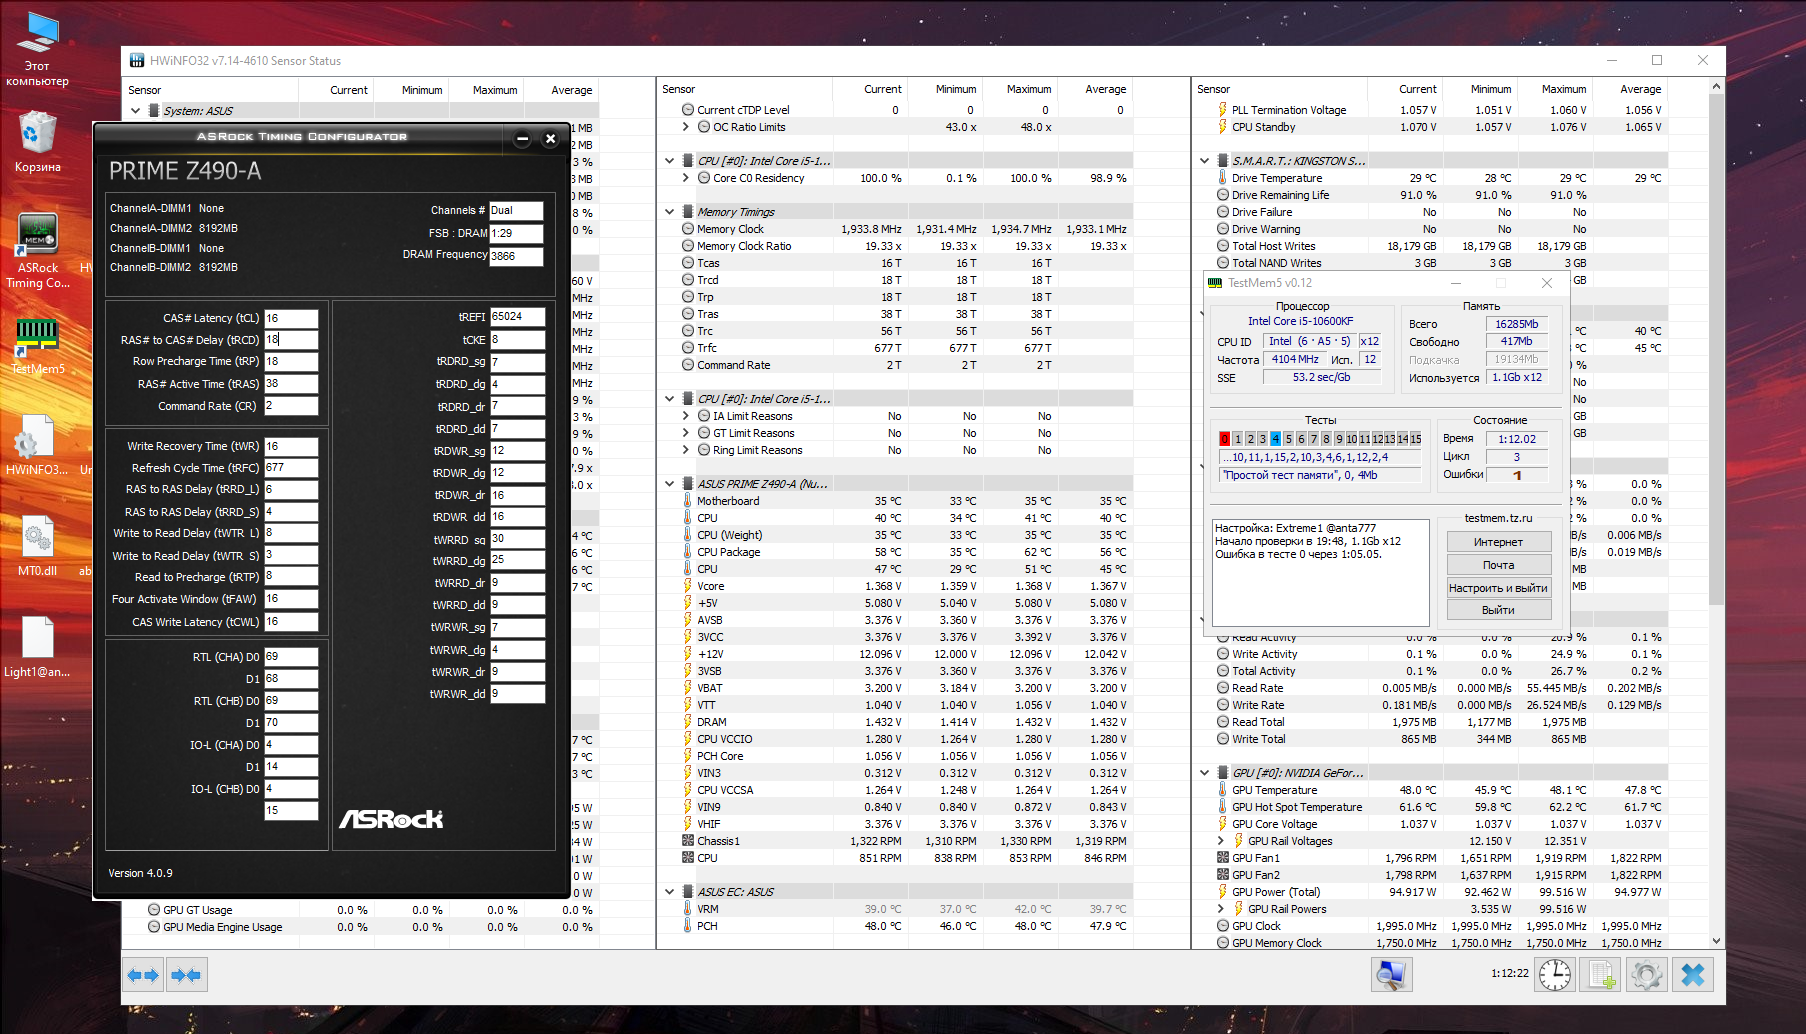Select the Корзина recycle bin icon

coord(38,142)
